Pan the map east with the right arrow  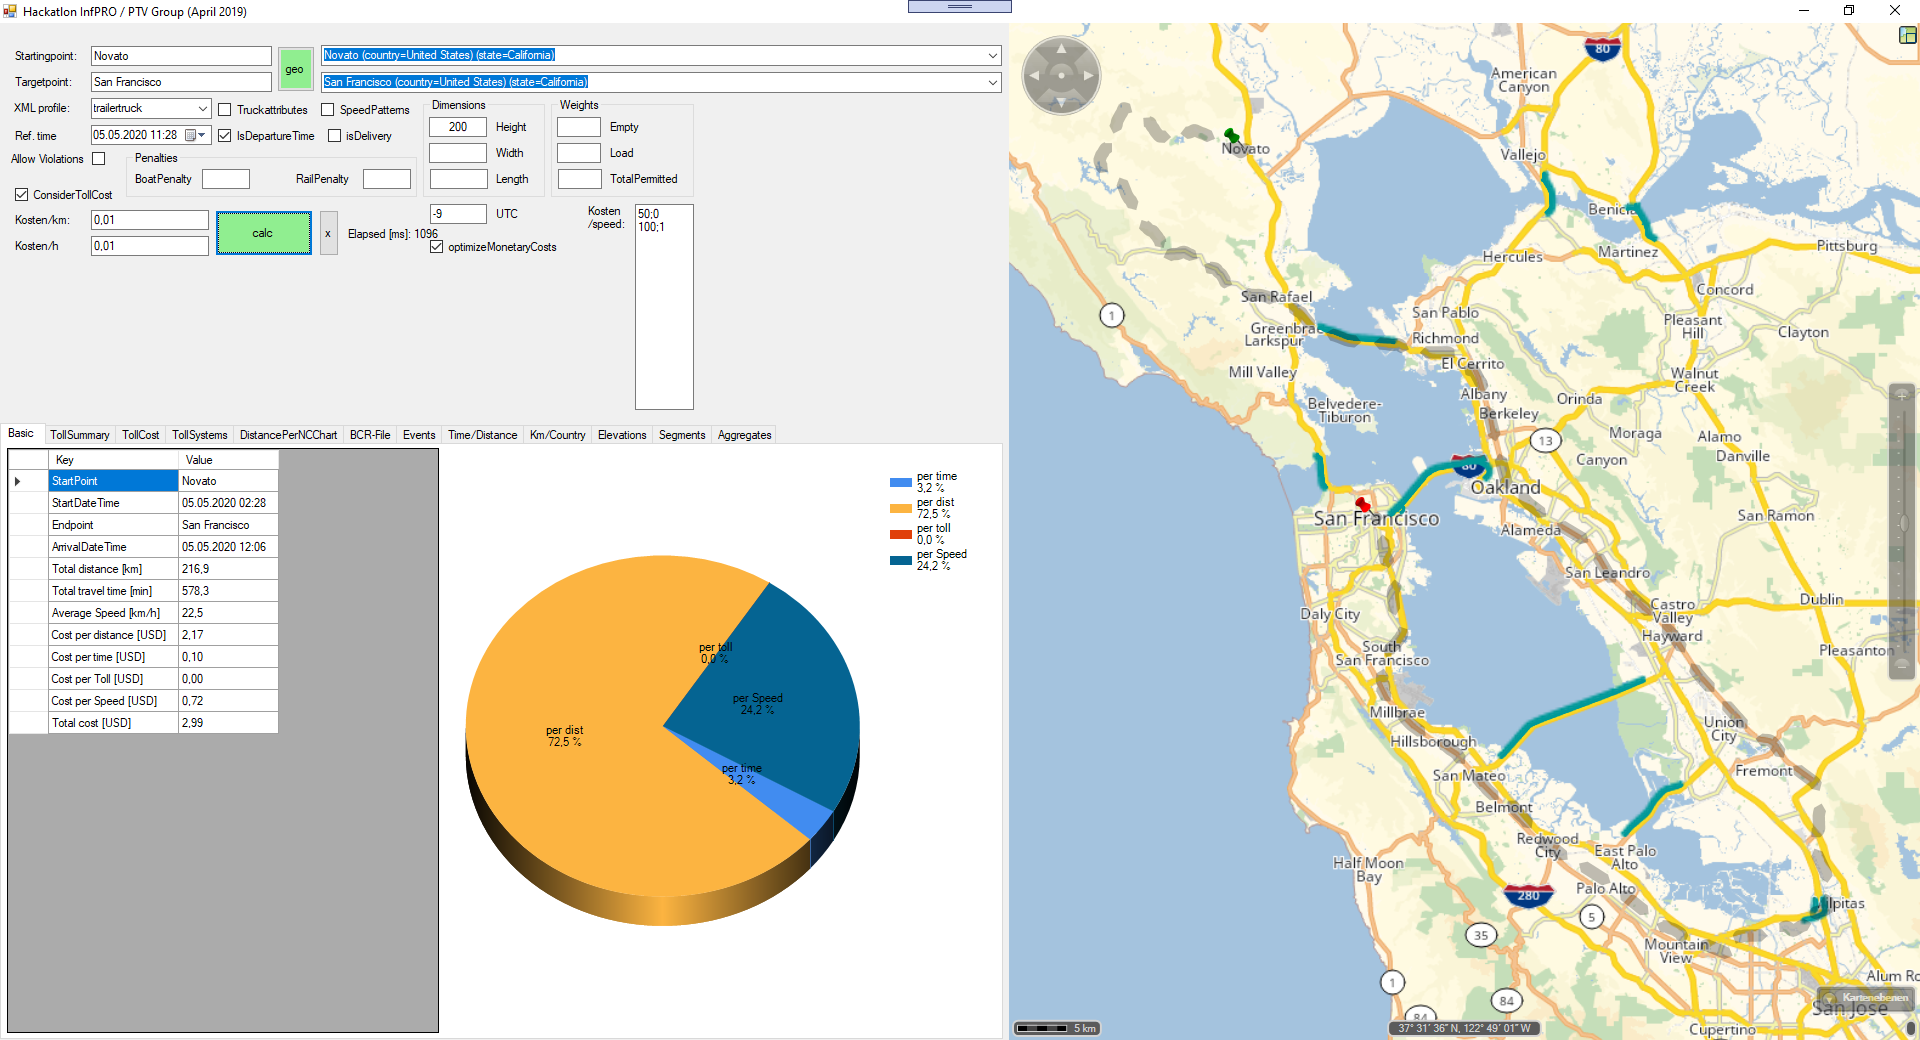tap(1089, 75)
